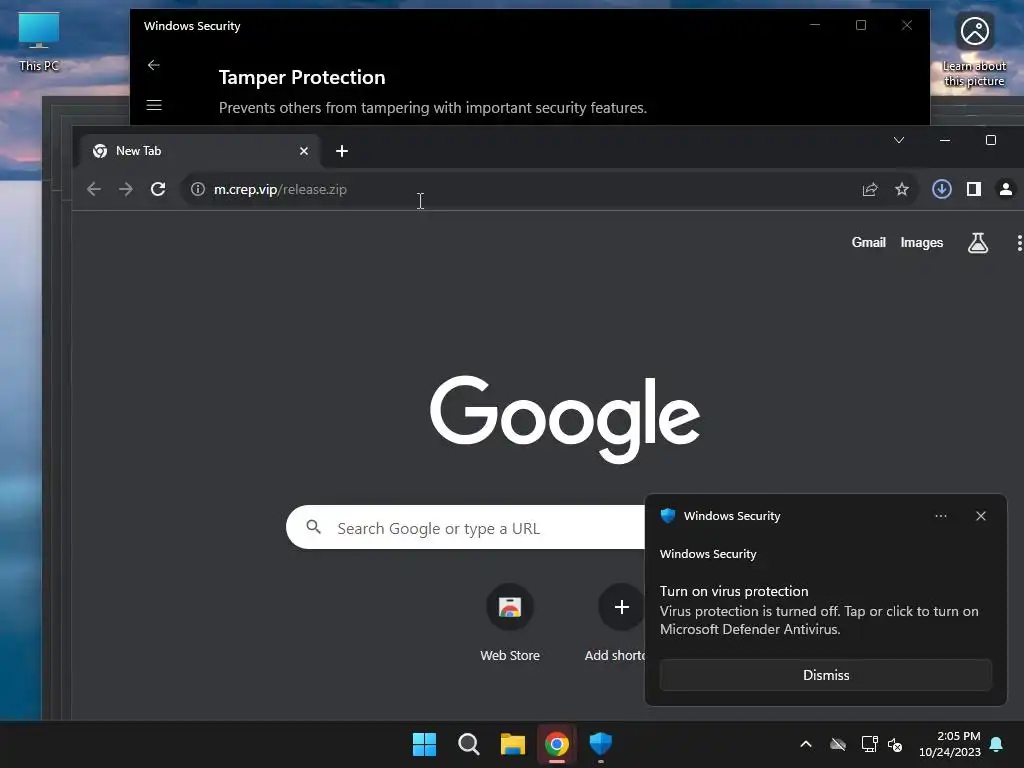
Task: Click the Add shortcut plus button
Action: tap(621, 607)
